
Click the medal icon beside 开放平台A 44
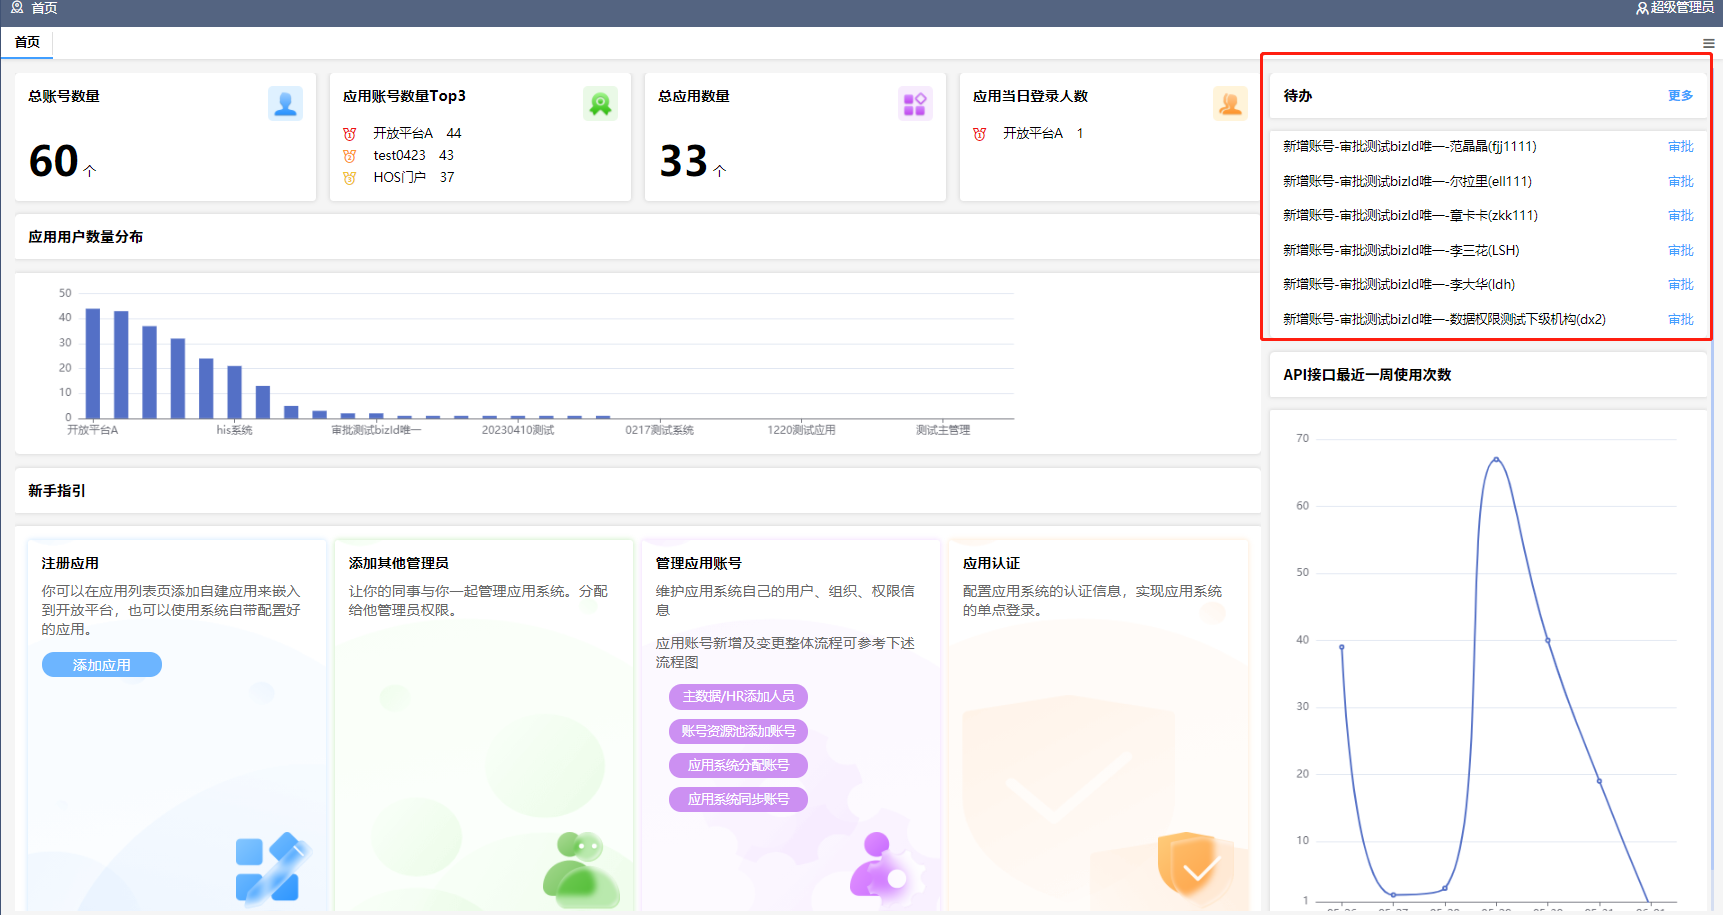point(350,134)
